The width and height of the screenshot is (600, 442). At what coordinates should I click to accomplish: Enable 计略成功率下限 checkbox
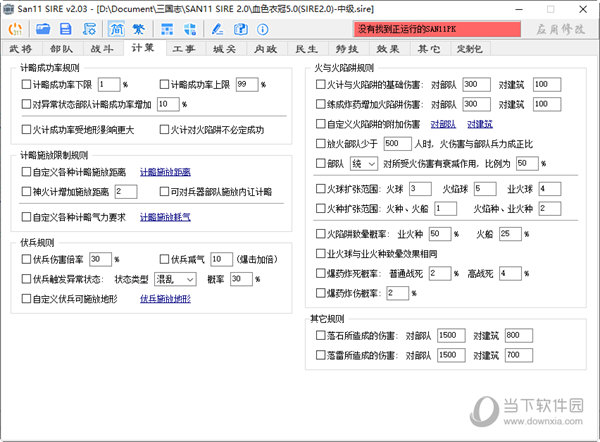tap(26, 84)
